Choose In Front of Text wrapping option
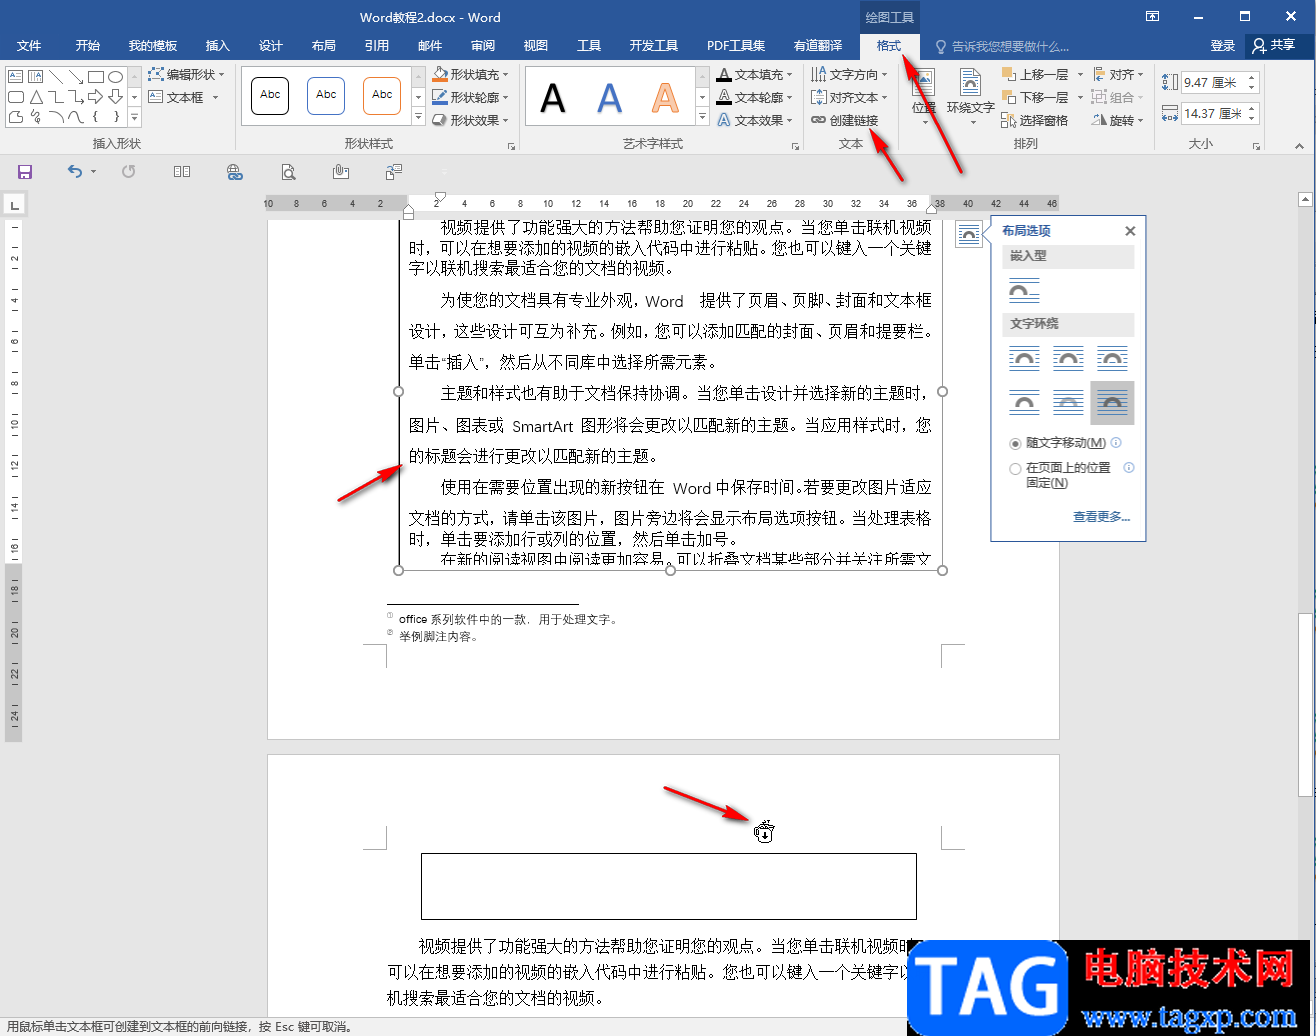1316x1036 pixels. (1112, 403)
